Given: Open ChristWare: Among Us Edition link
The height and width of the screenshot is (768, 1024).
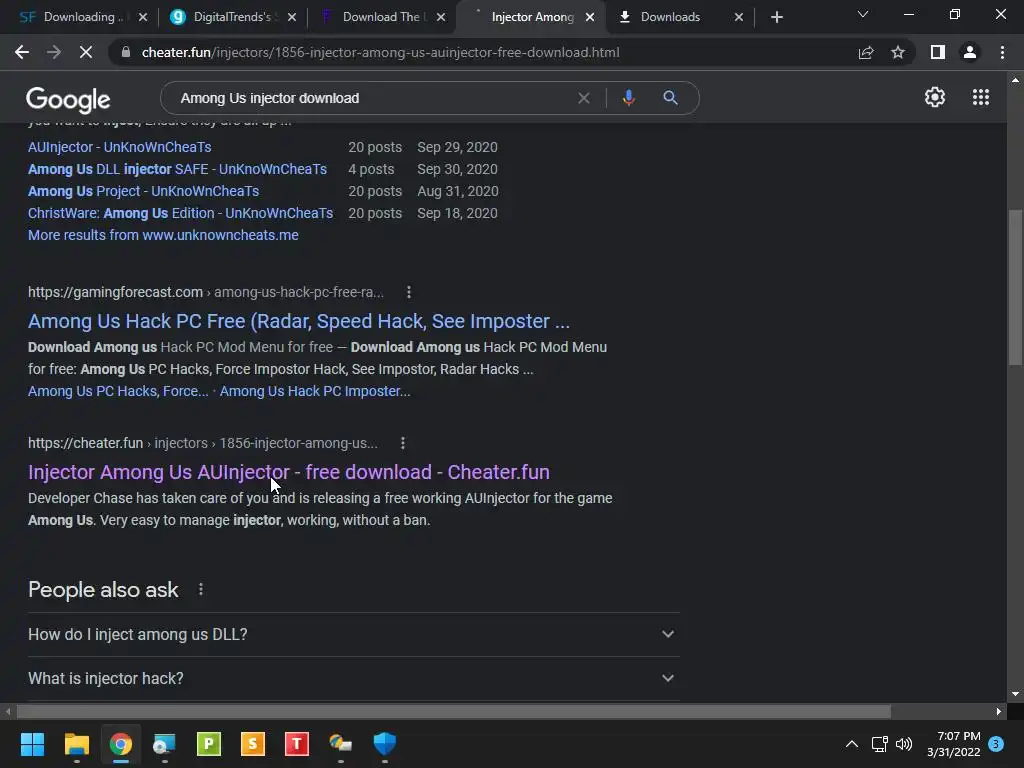Looking at the screenshot, I should (x=180, y=213).
